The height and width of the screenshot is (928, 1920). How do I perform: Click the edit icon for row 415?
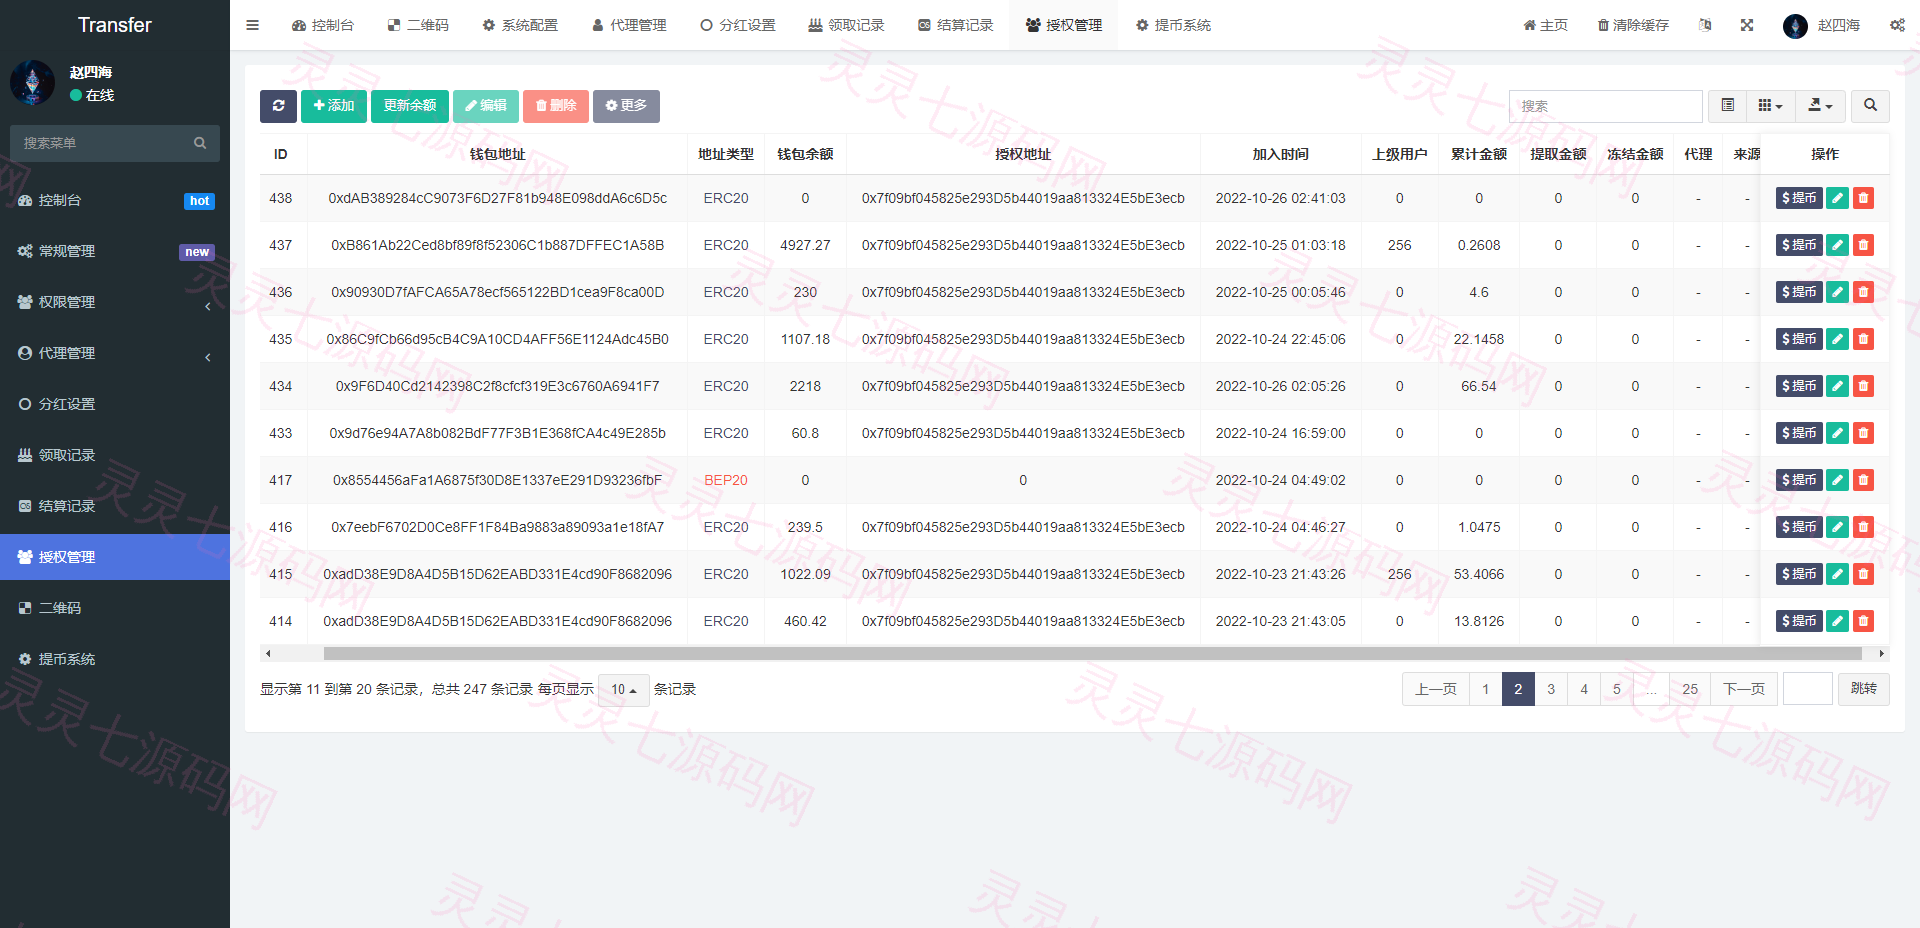point(1837,574)
